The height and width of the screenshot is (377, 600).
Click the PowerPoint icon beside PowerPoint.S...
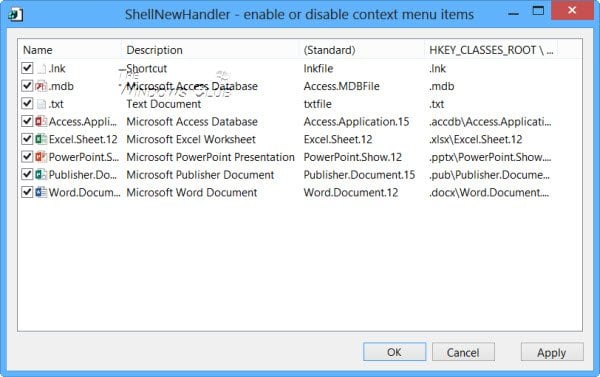(41, 157)
